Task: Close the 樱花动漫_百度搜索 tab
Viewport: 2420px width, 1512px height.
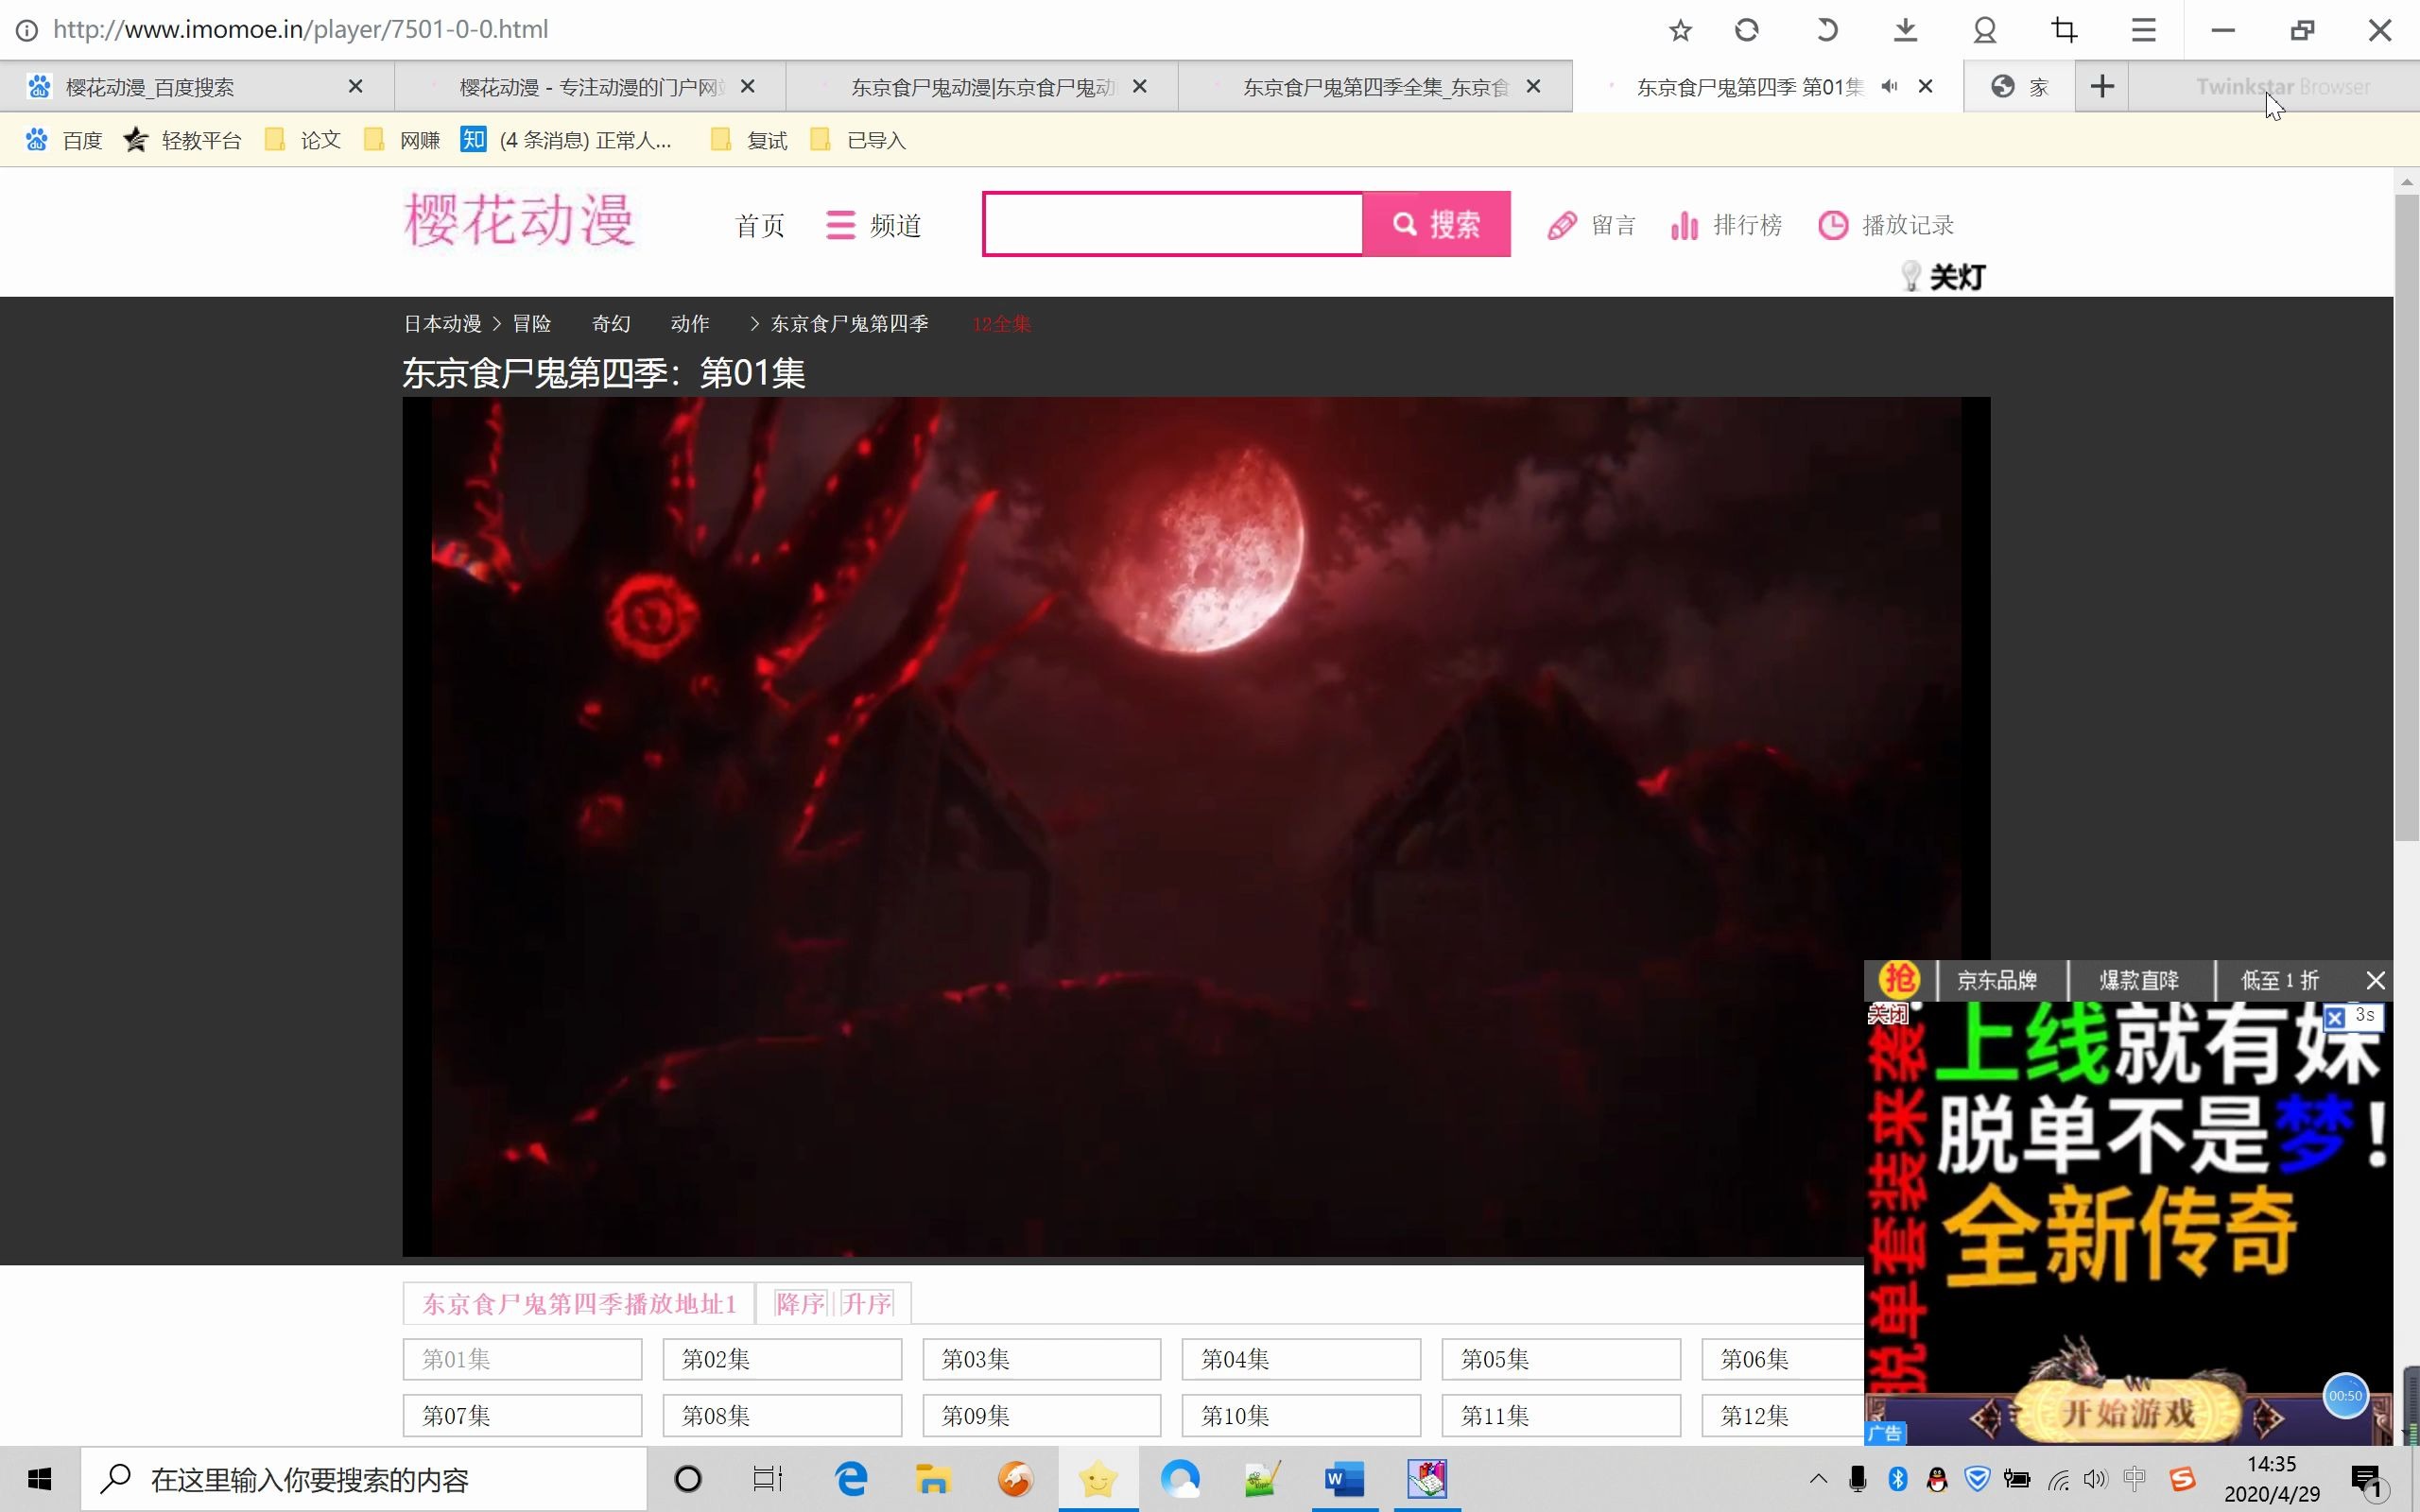Action: coord(355,87)
